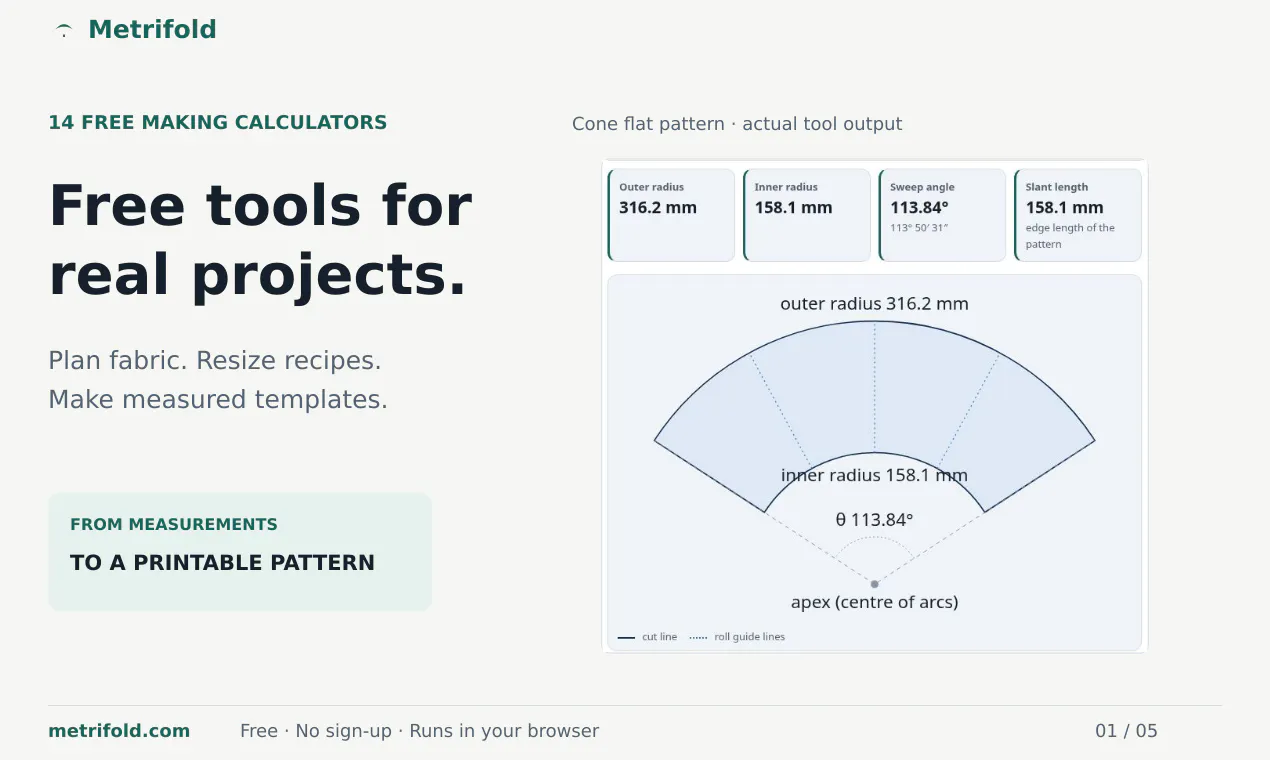Click the "Free tools for real projects." headline
This screenshot has width=1270, height=760.
tap(260, 240)
